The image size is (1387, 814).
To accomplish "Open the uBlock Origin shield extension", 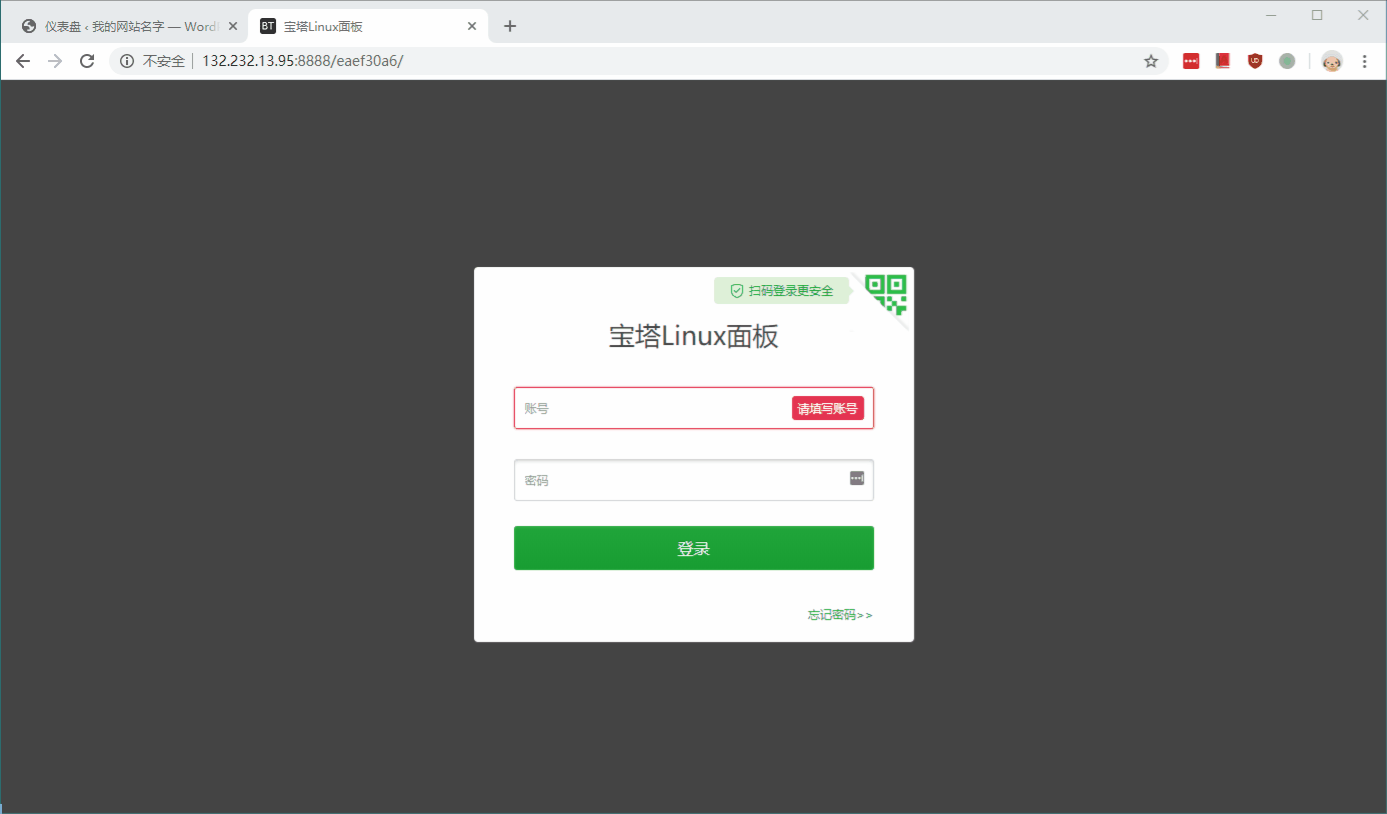I will [x=1255, y=61].
